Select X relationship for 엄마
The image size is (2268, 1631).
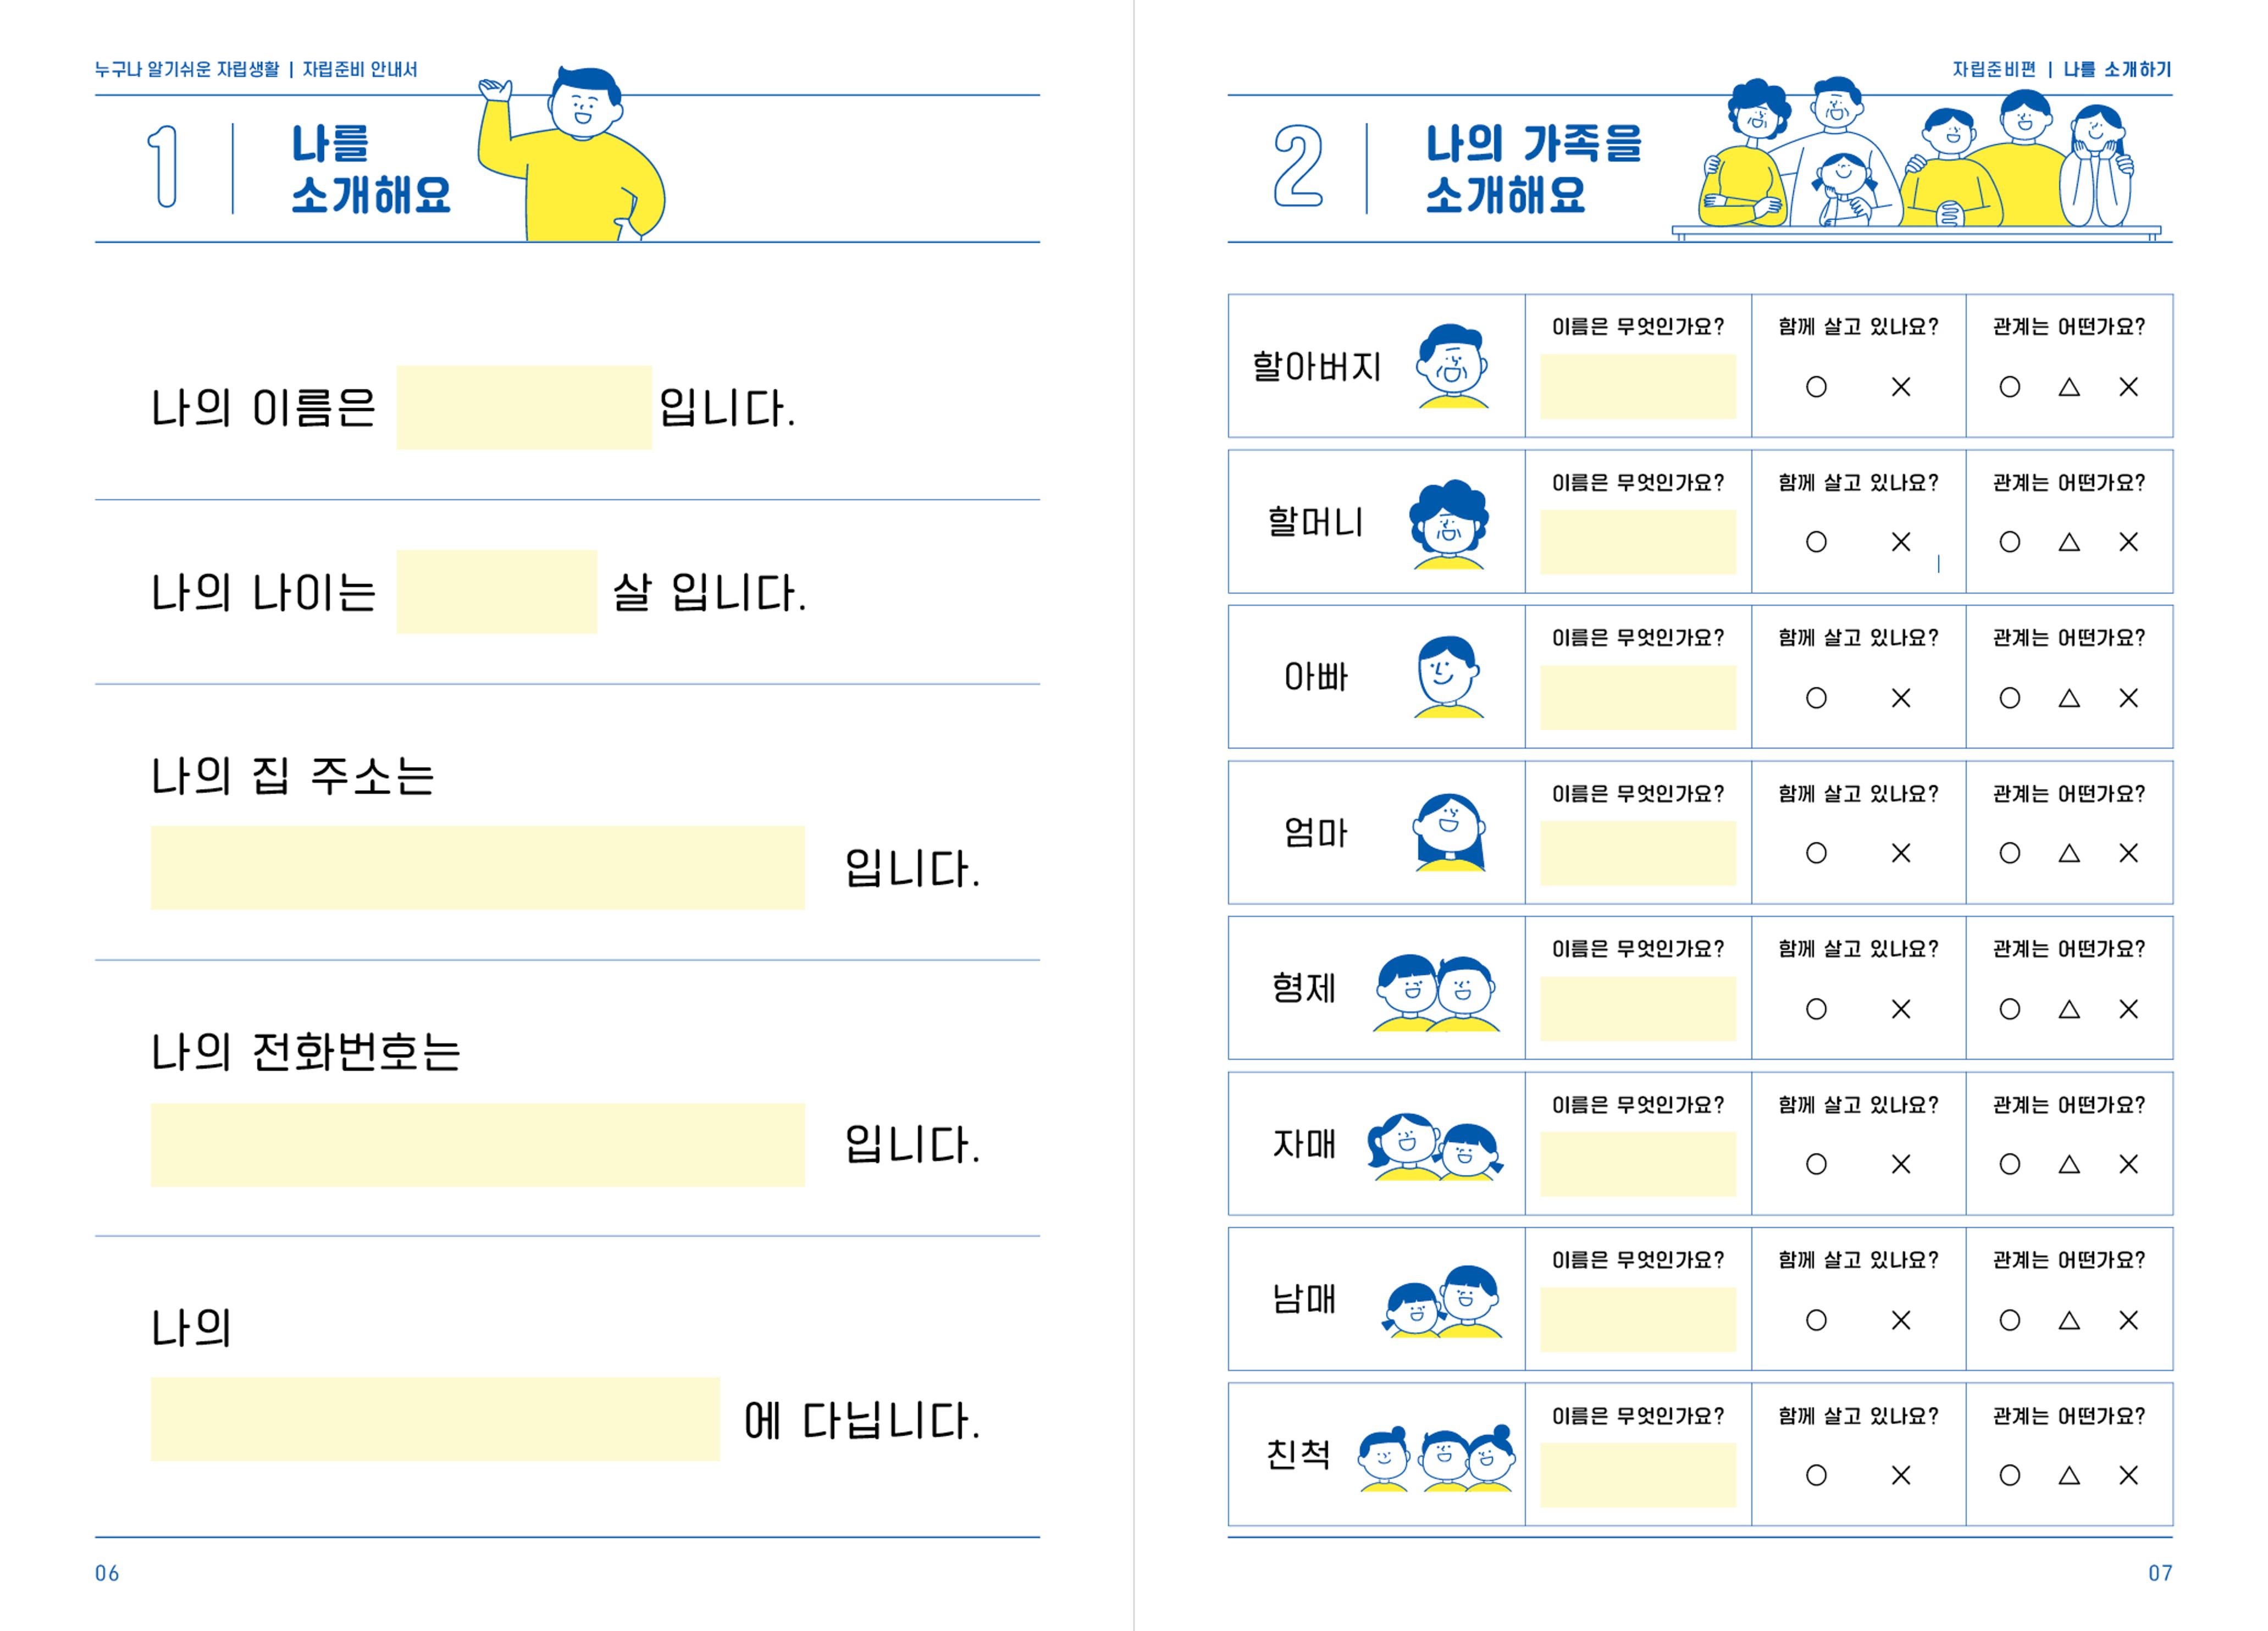2129,853
